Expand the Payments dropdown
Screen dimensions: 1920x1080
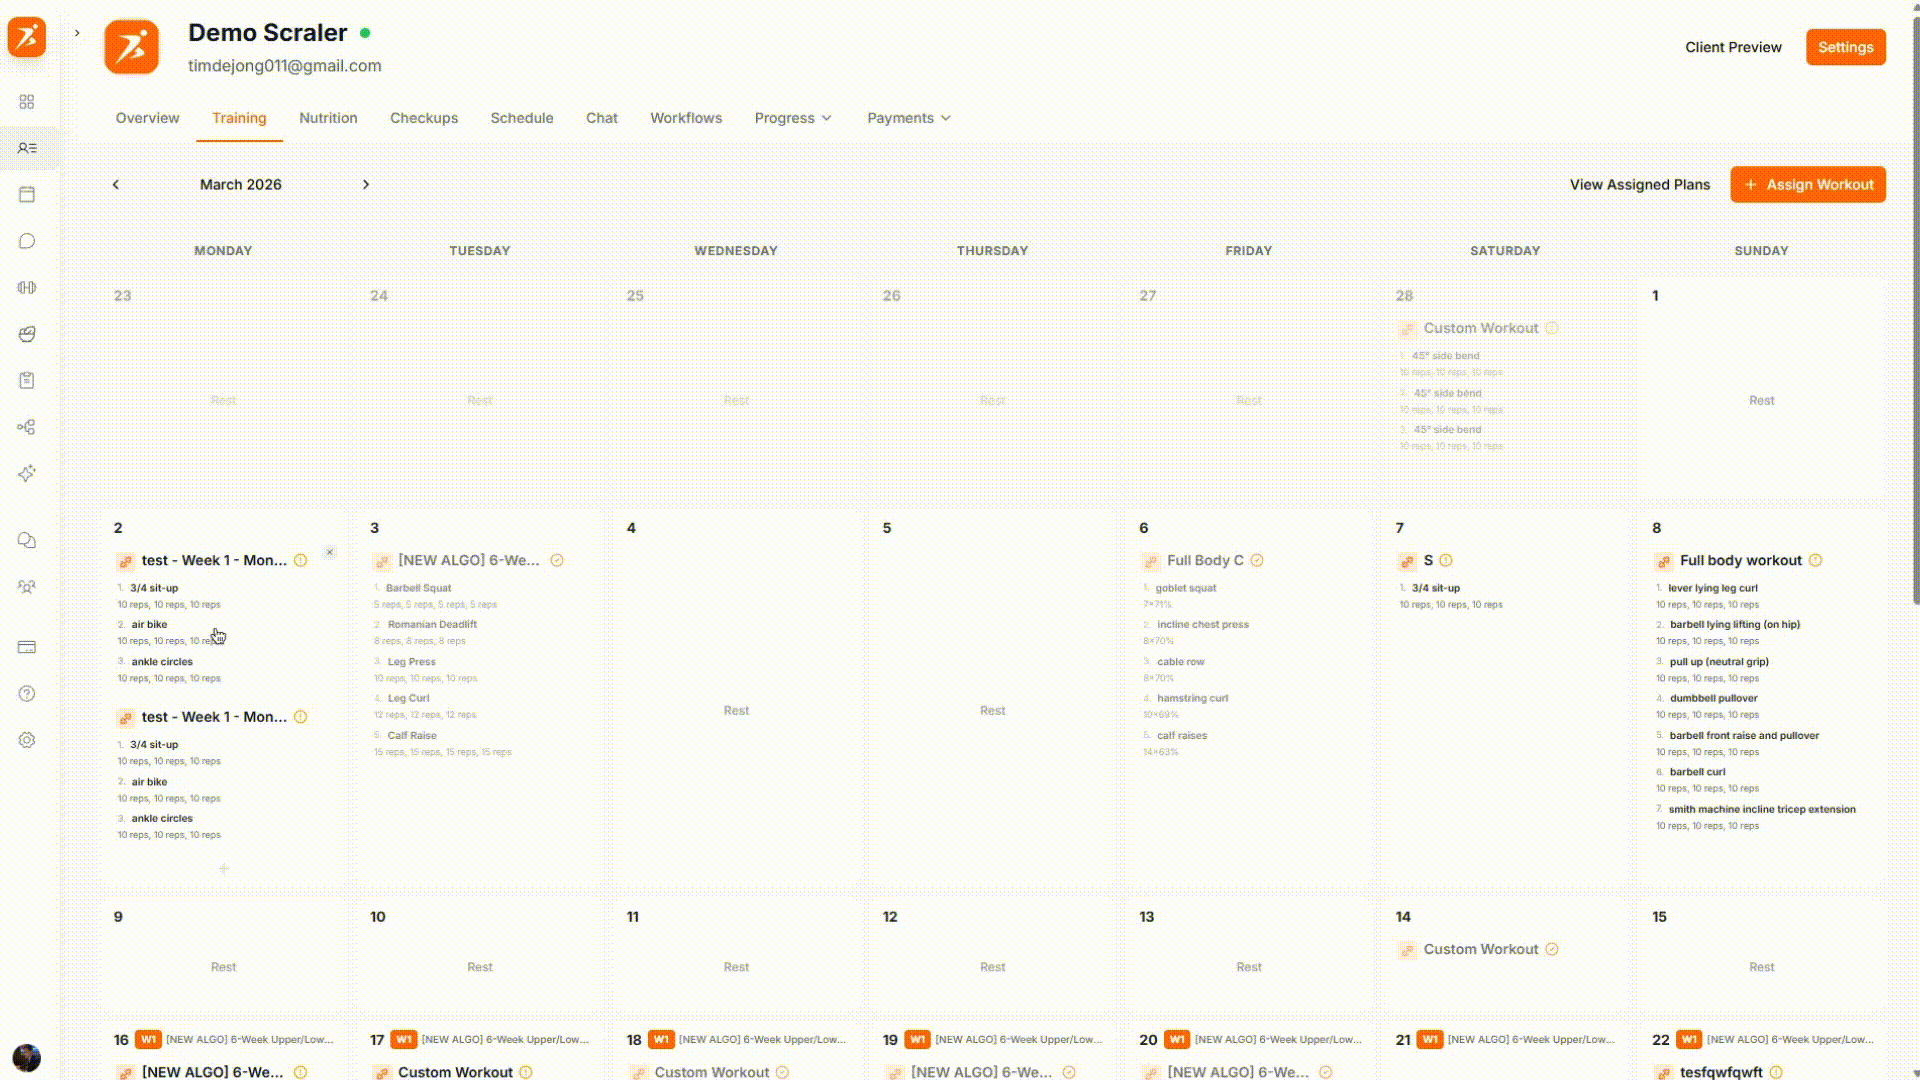click(908, 118)
